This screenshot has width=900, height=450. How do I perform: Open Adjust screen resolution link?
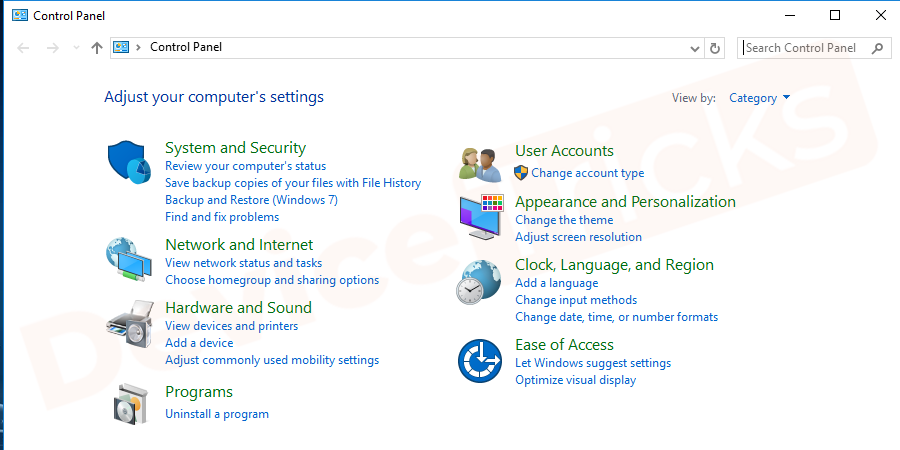578,237
